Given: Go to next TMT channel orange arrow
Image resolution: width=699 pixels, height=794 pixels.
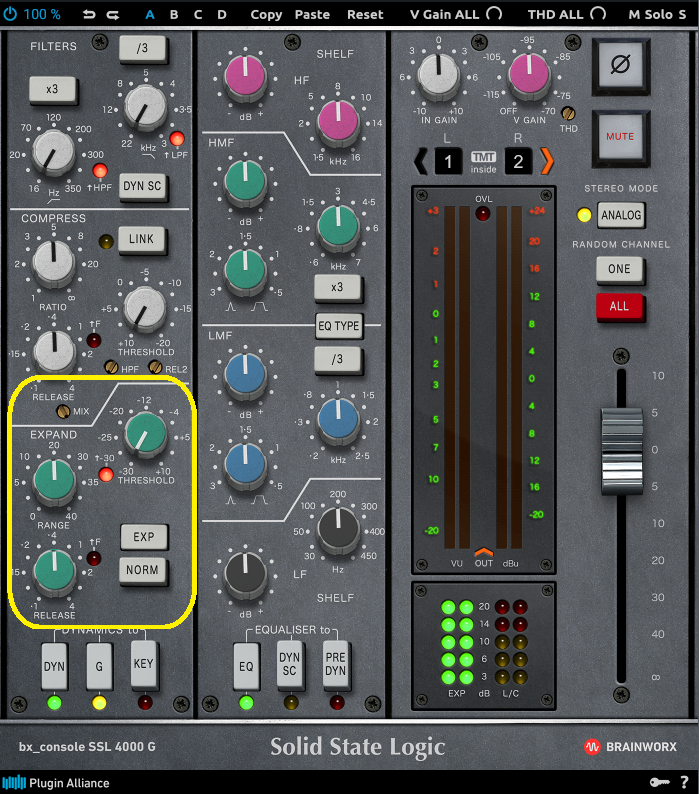Looking at the screenshot, I should click(547, 162).
